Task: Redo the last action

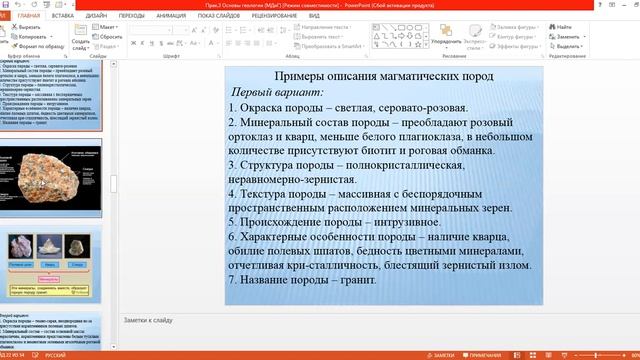Action: coord(34,5)
